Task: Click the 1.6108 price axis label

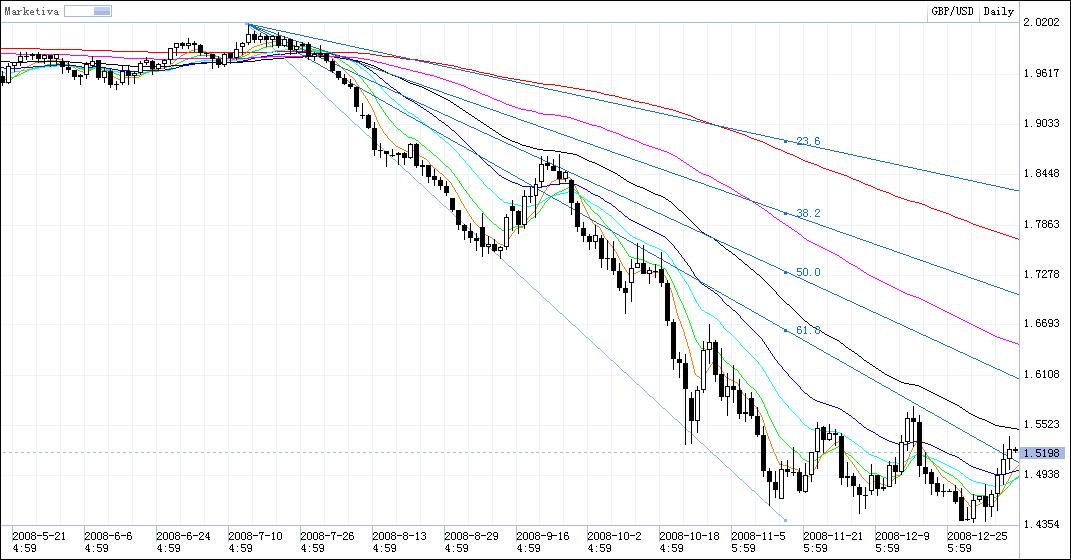Action: pyautogui.click(x=1042, y=374)
